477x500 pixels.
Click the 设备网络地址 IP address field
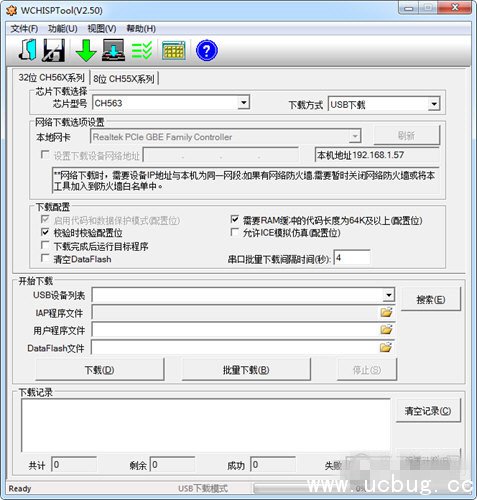pos(221,155)
